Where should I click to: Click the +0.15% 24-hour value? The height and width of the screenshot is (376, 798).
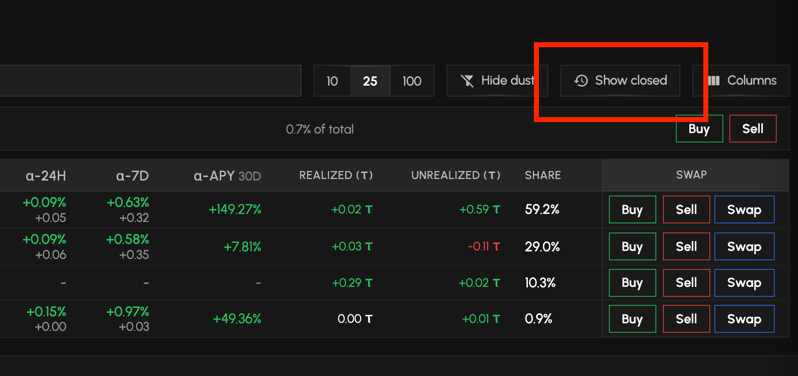(46, 311)
